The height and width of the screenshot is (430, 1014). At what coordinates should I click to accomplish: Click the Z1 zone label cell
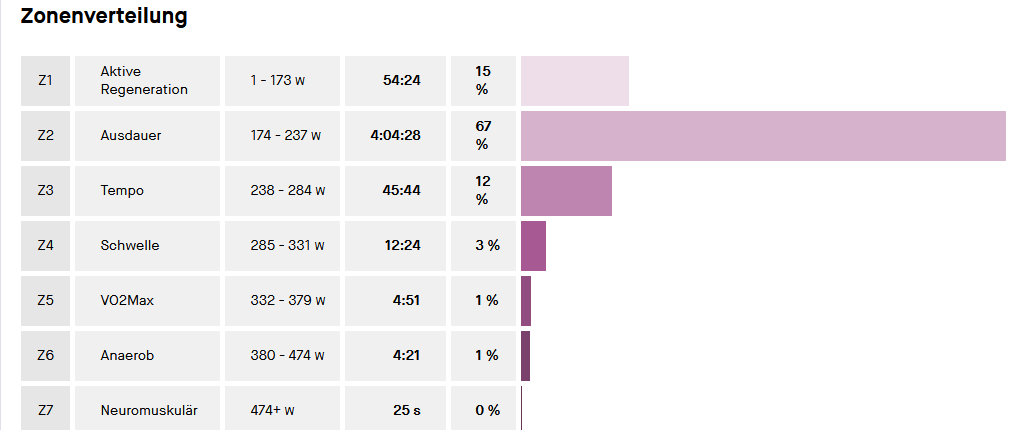coord(45,81)
